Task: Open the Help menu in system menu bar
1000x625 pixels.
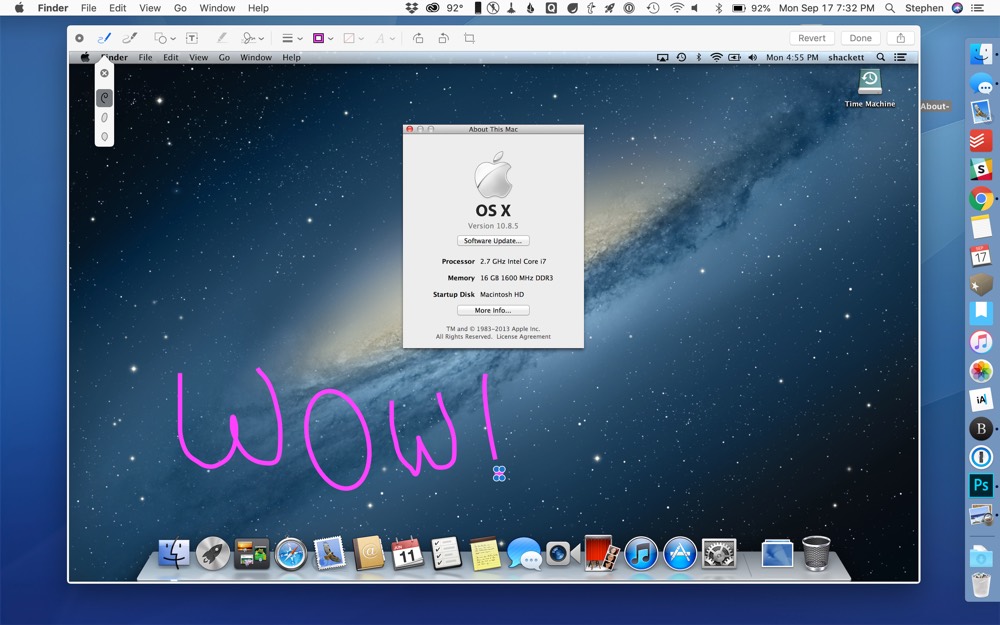Action: [258, 8]
